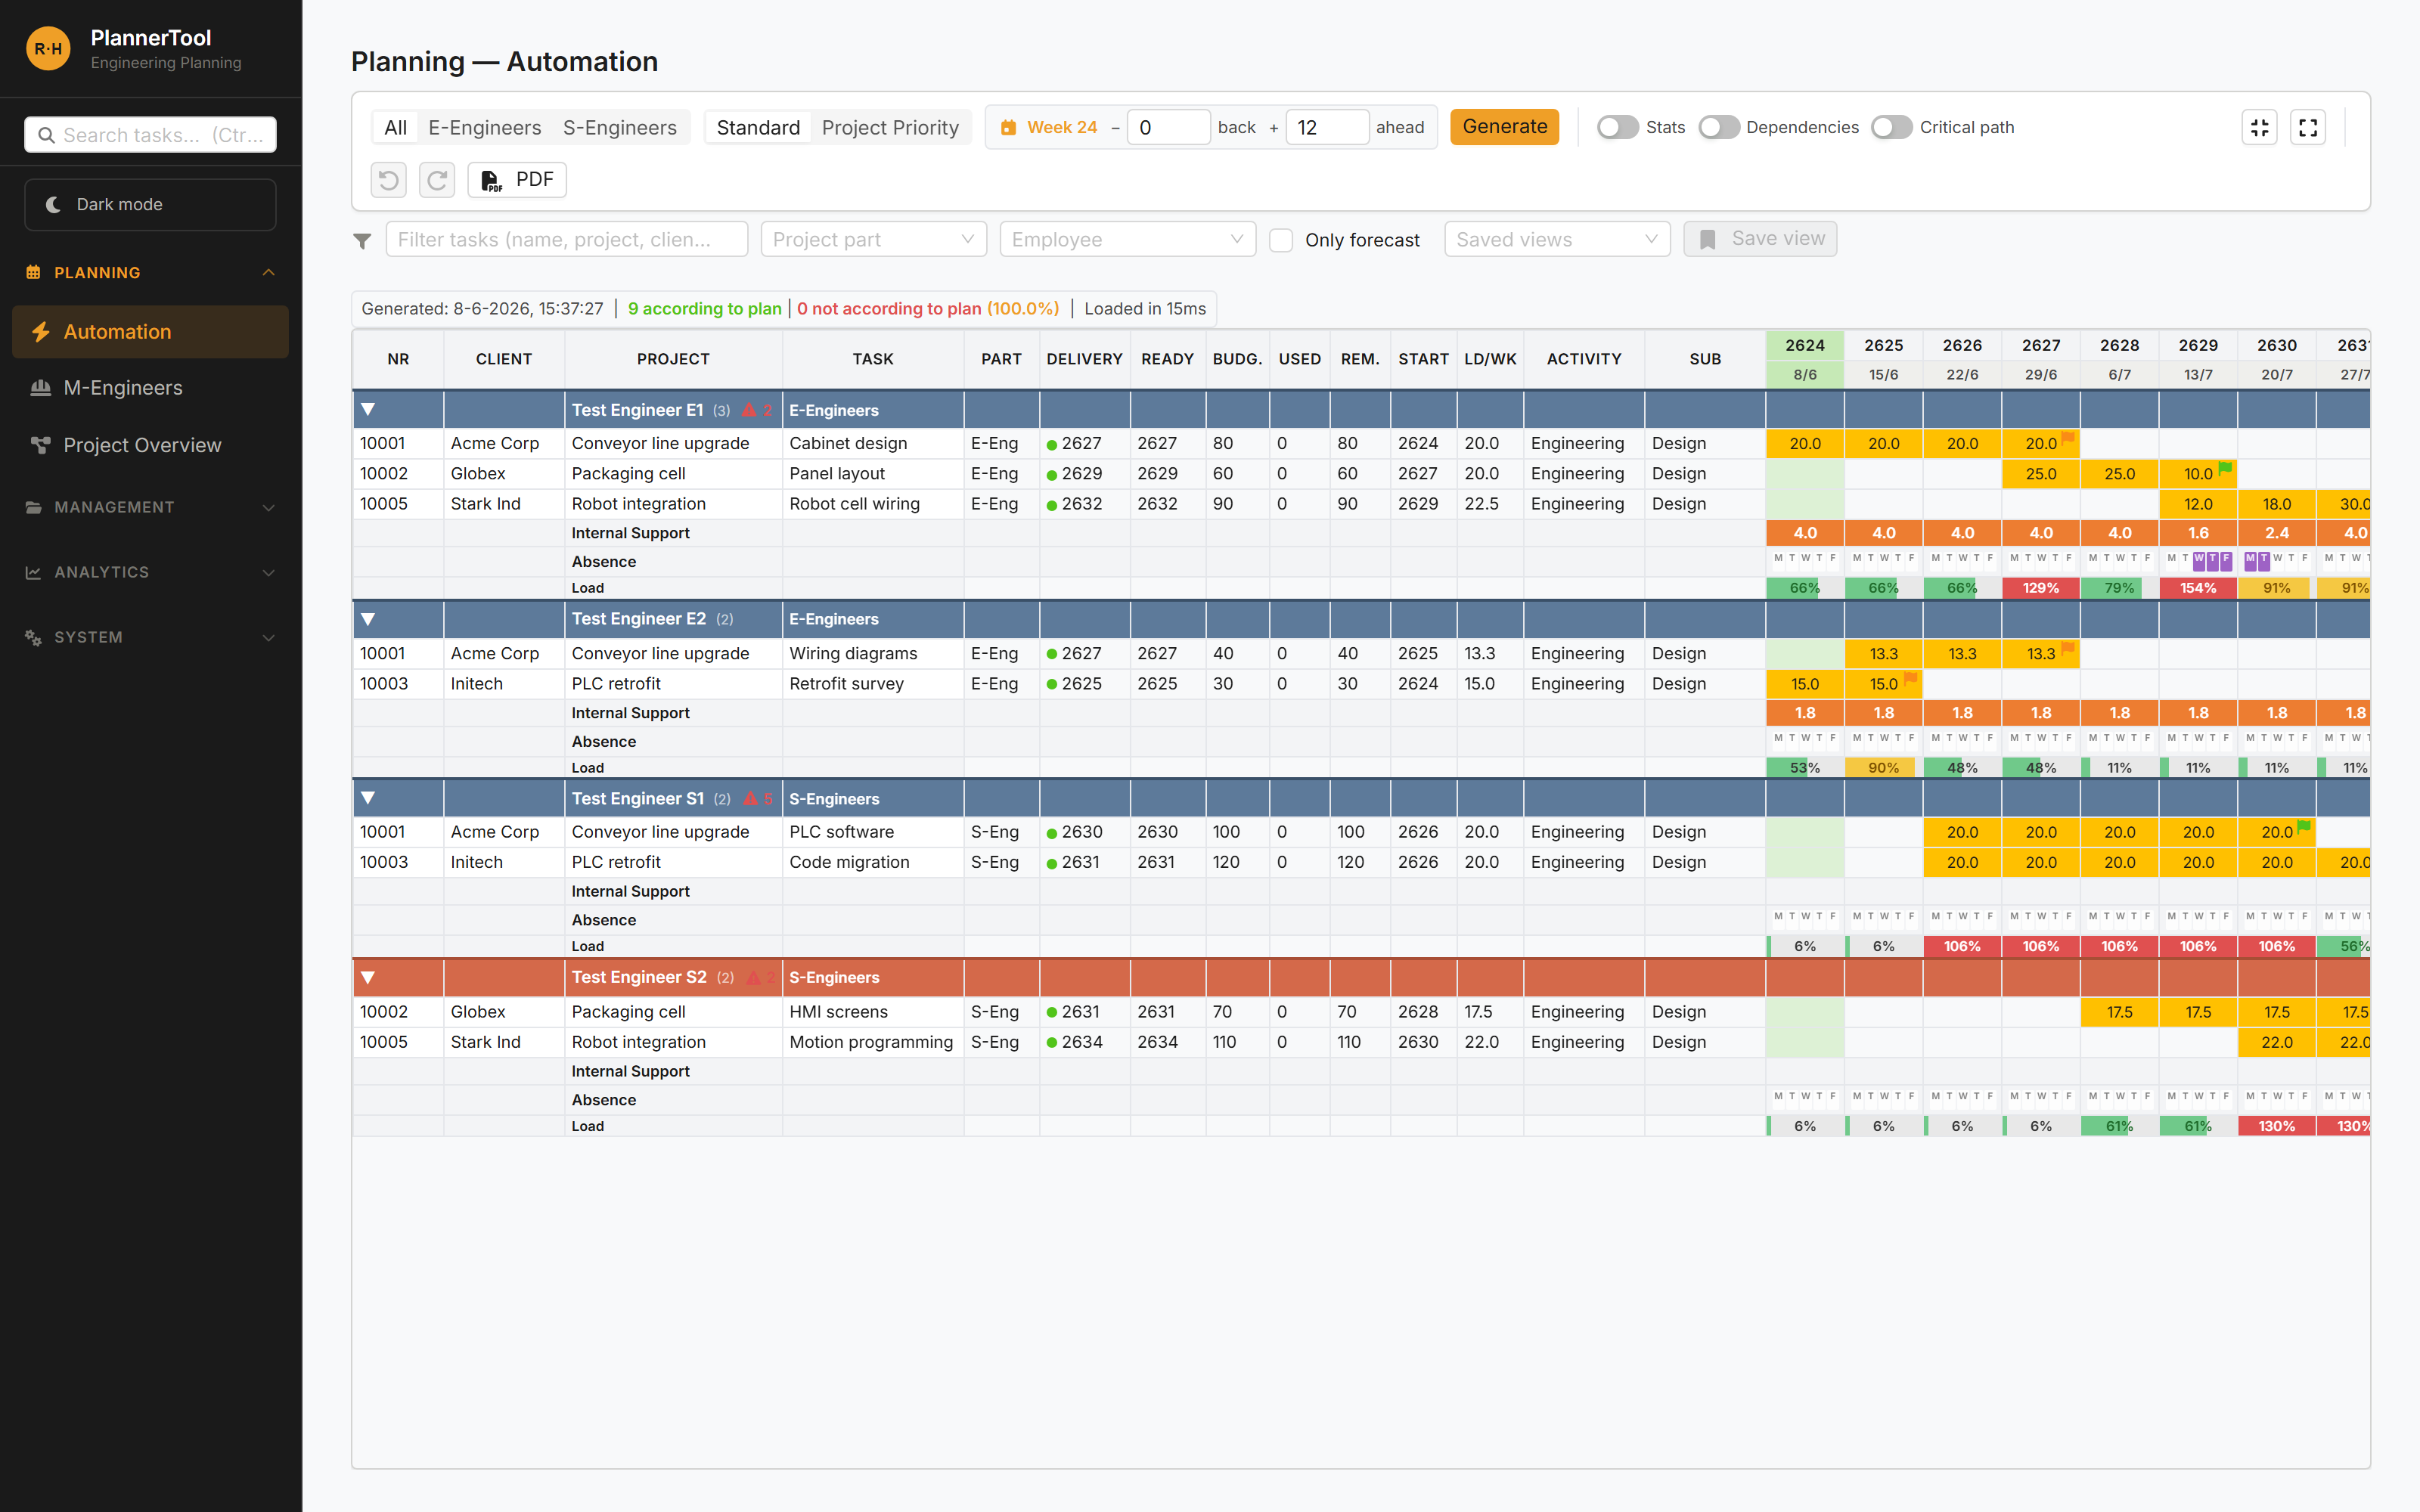Click the warning triangle on Test Engineer E1
The height and width of the screenshot is (1512, 2420).
point(749,410)
